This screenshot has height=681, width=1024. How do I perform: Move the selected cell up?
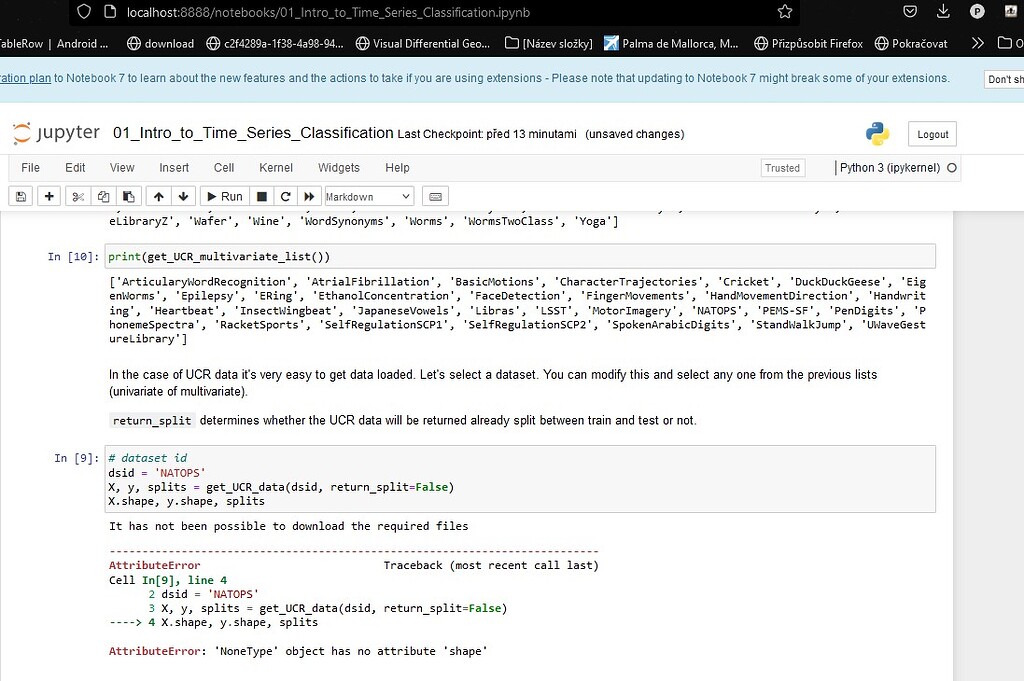pyautogui.click(x=157, y=196)
